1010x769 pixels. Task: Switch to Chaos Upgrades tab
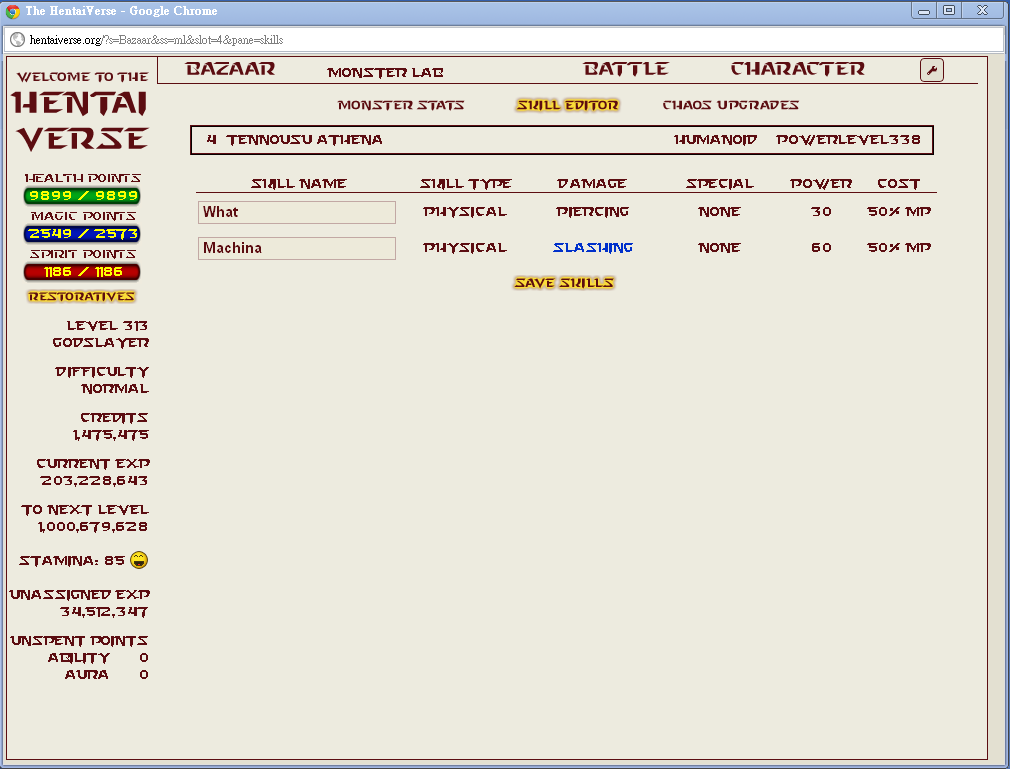(730, 105)
